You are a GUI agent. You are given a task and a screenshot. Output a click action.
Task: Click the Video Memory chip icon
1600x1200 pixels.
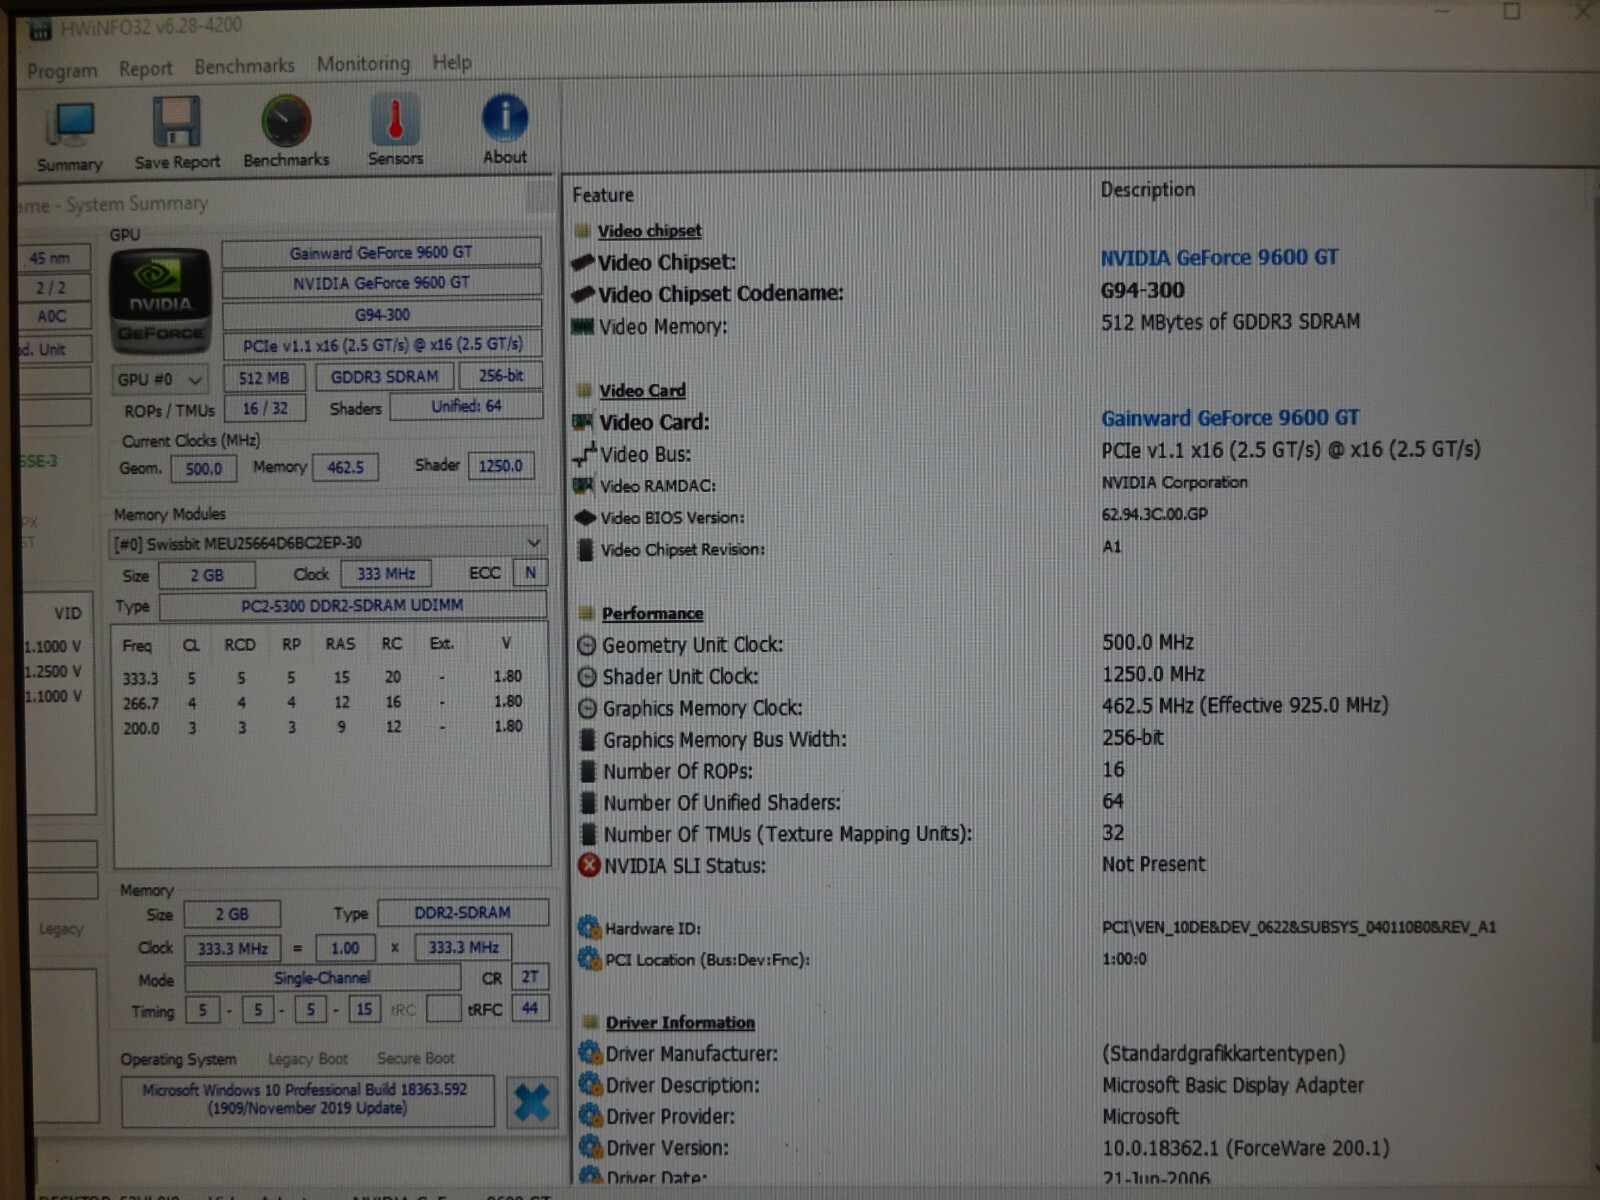tap(583, 327)
